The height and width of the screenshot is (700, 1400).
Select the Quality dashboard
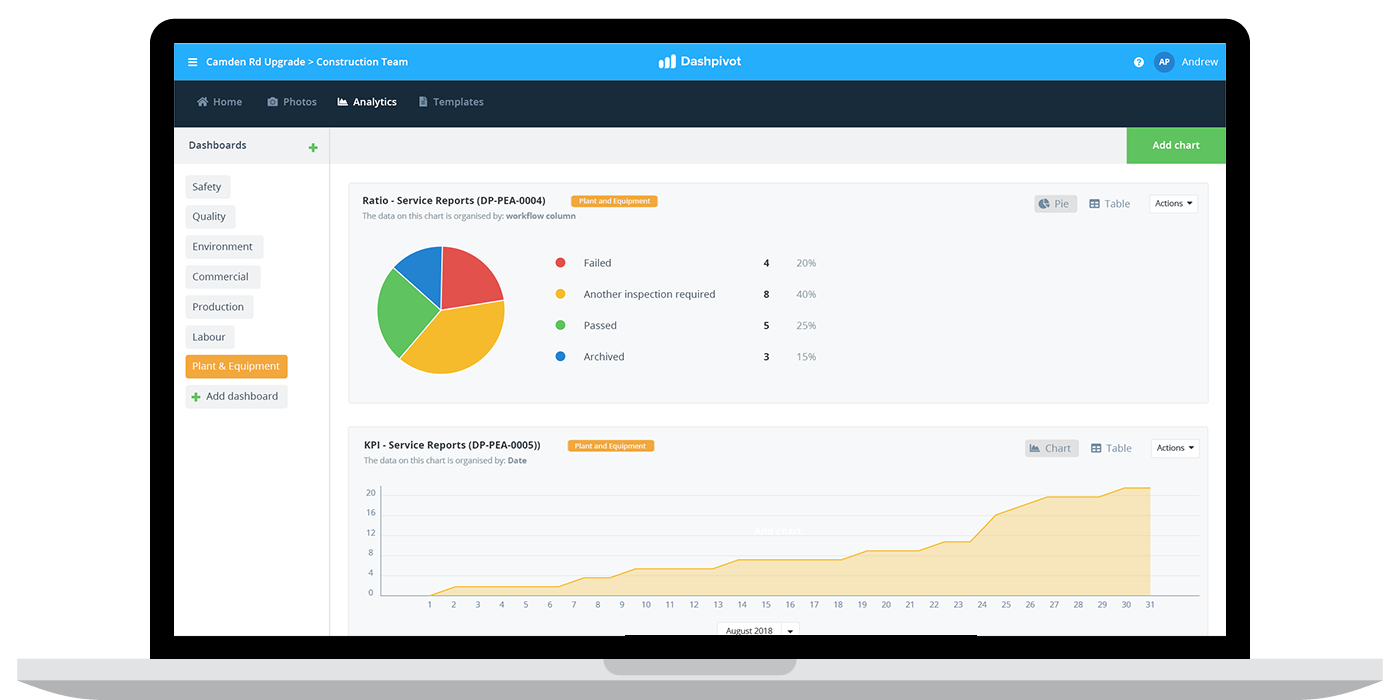coord(210,216)
